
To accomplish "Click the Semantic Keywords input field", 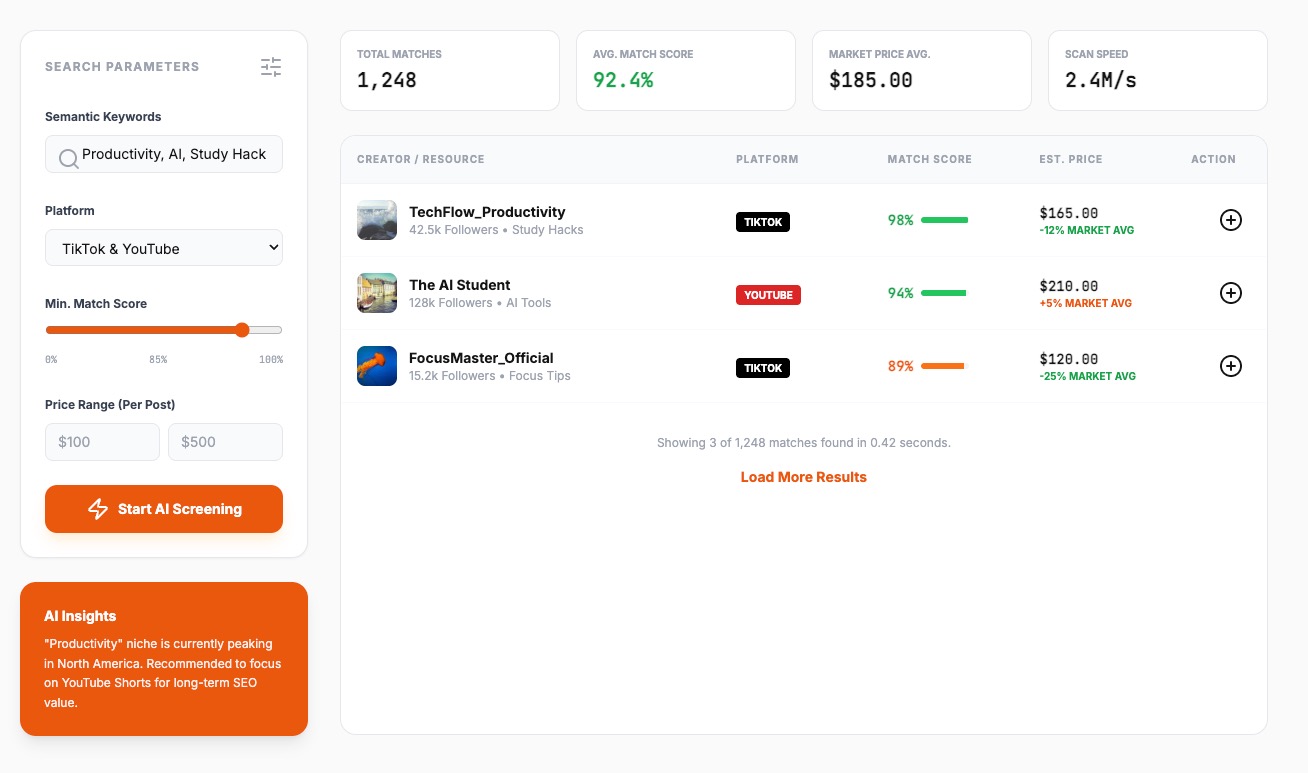I will click(x=175, y=155).
